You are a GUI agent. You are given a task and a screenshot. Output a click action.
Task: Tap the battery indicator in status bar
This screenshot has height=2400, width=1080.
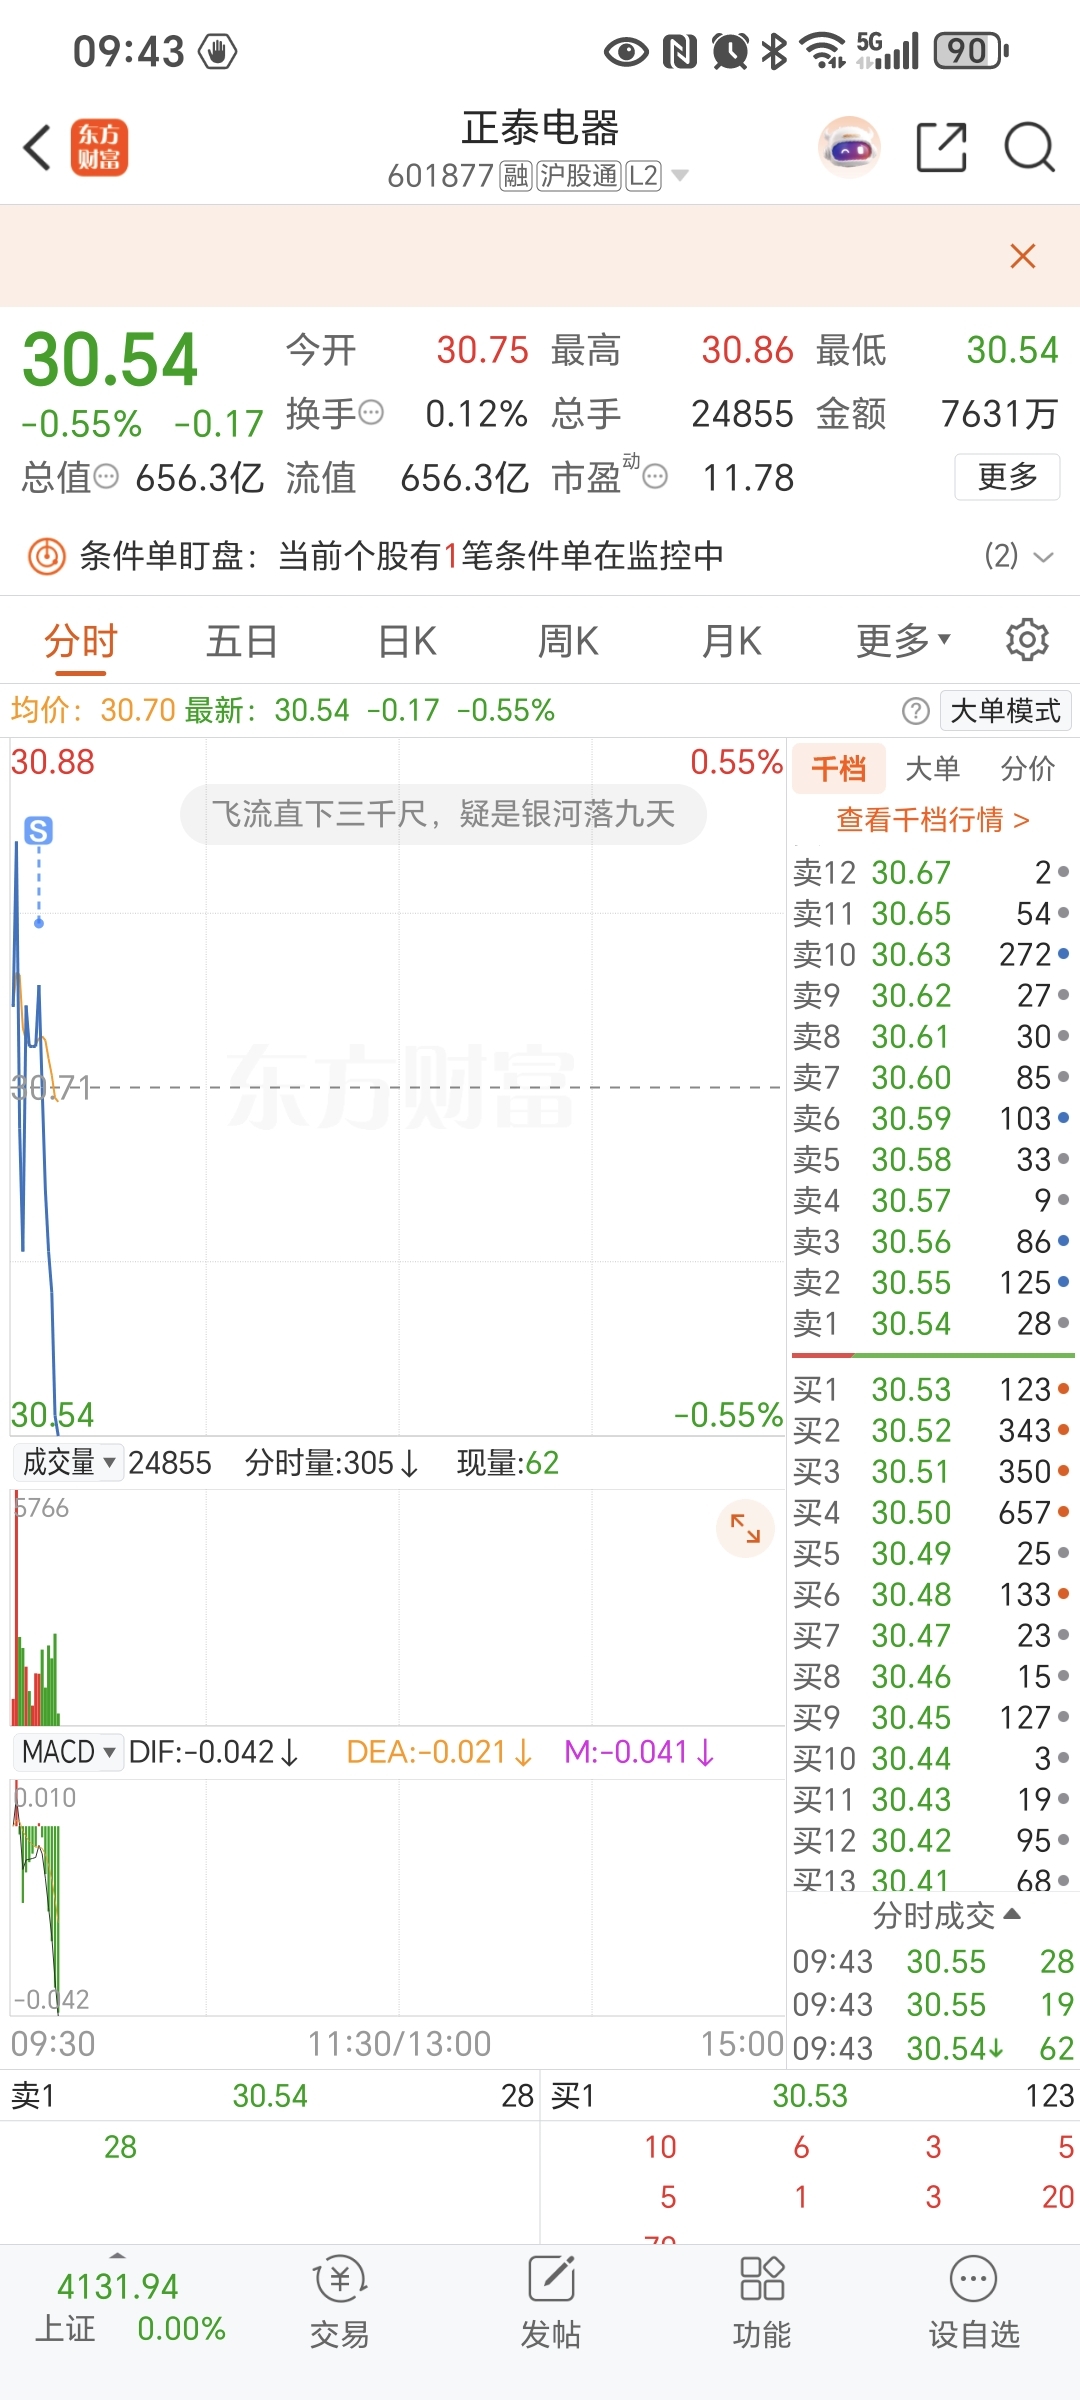970,51
